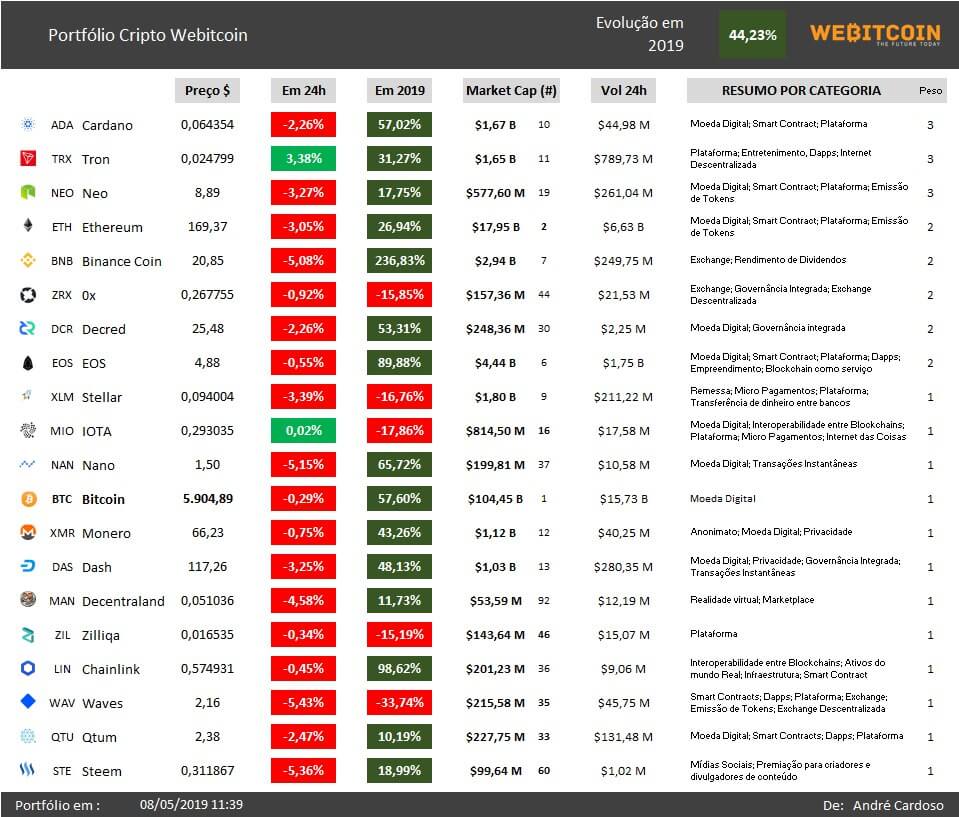Click the Evolução em 2019 label
Screen dimensions: 959x817
[x=640, y=34]
